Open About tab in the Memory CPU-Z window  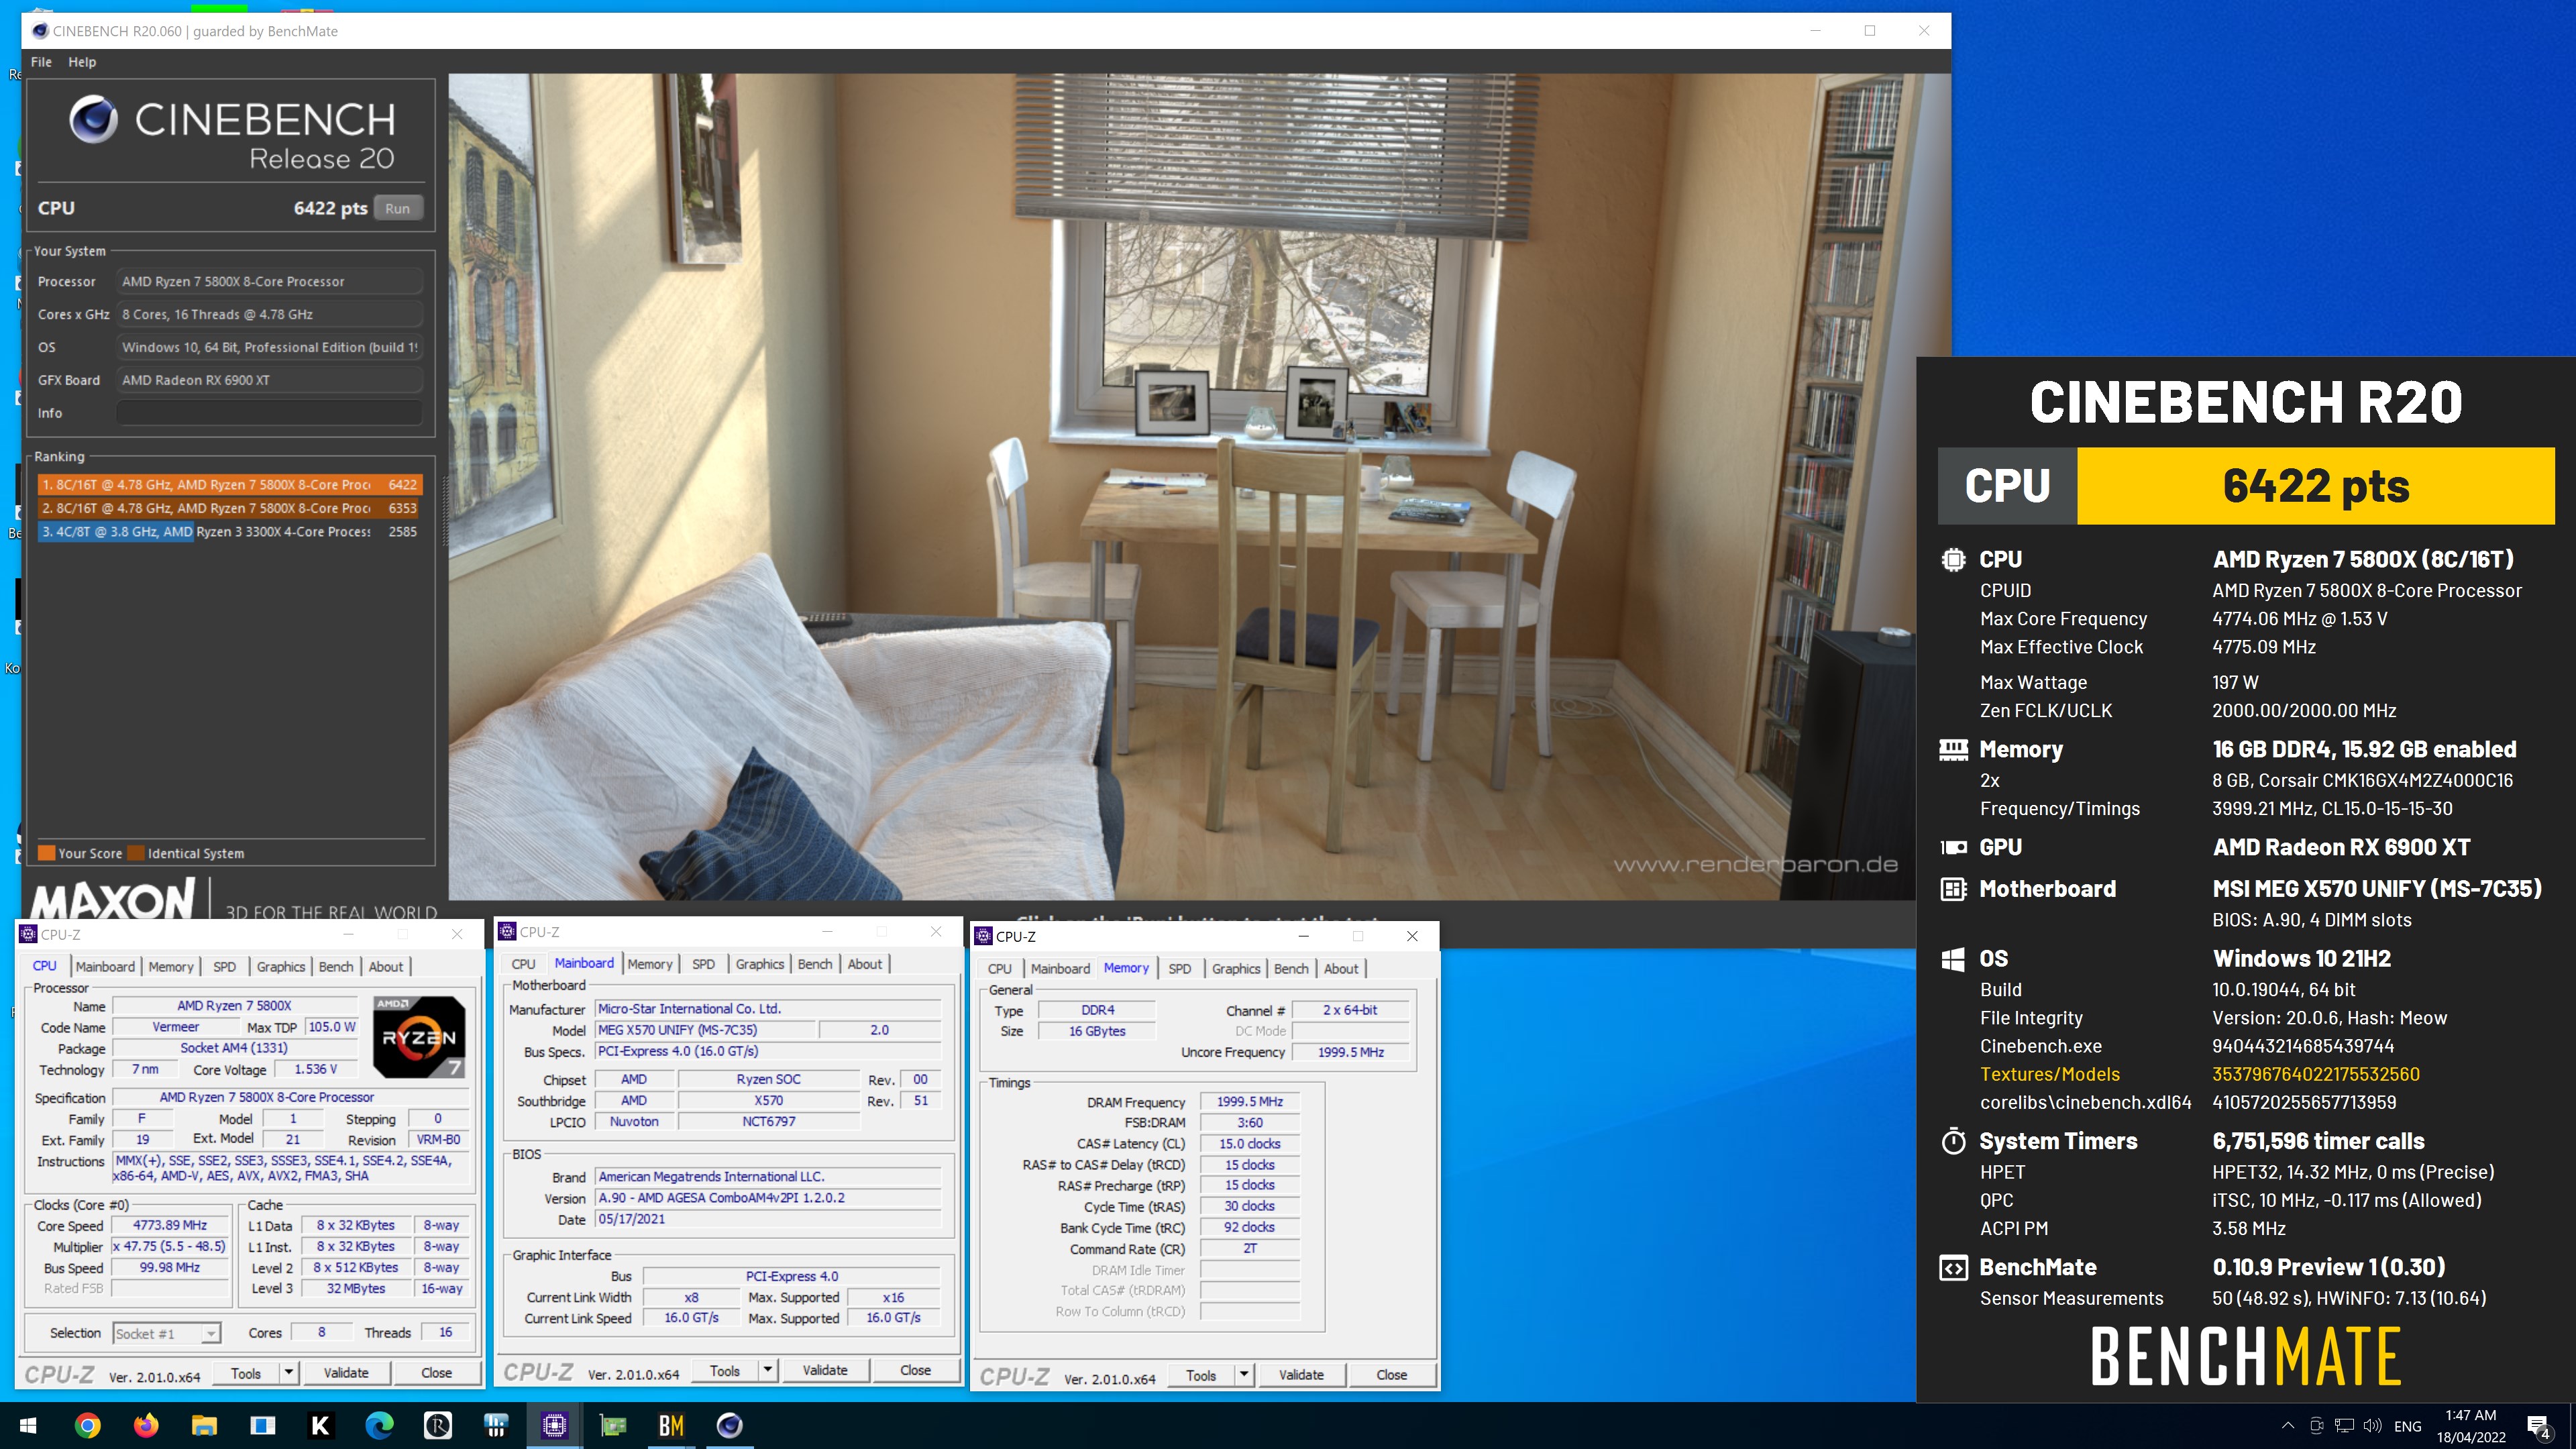[1341, 968]
